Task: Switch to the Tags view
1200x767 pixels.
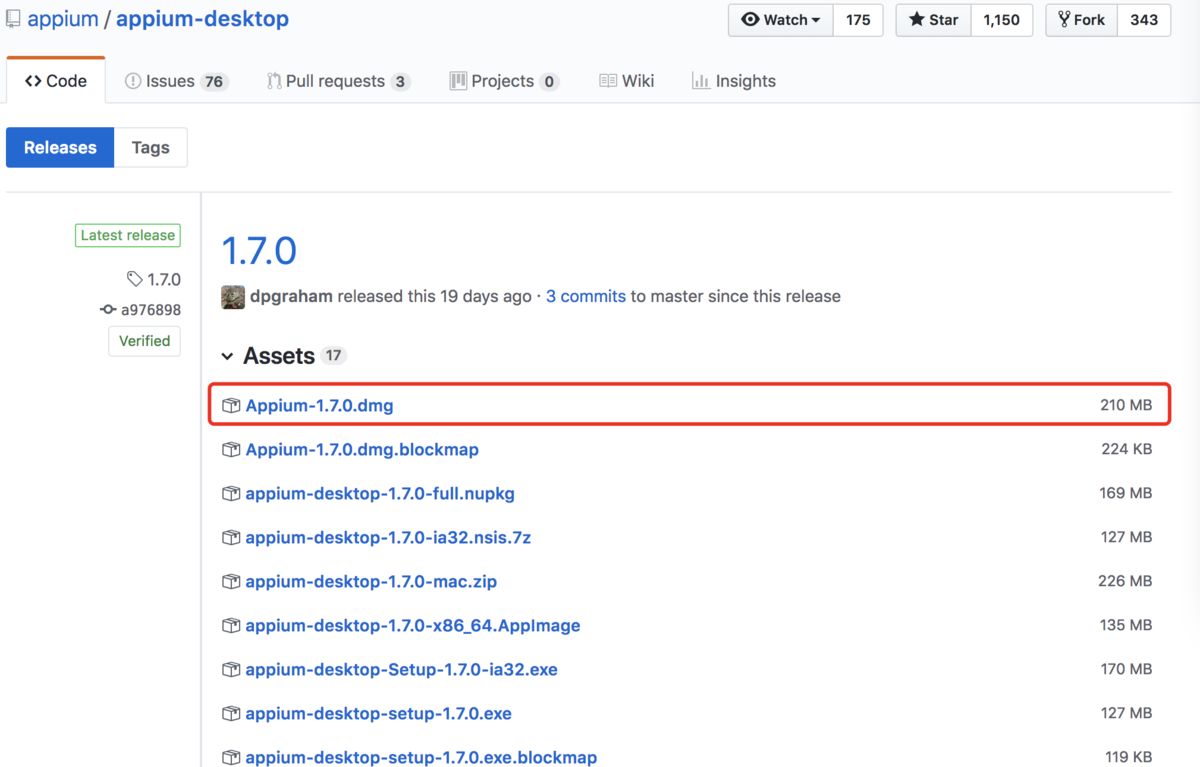Action: 150,147
